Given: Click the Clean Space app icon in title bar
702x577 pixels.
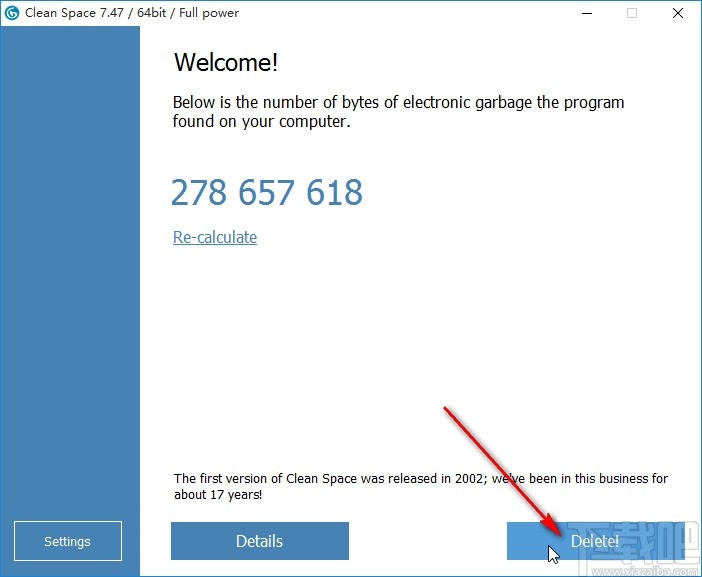Looking at the screenshot, I should point(12,13).
